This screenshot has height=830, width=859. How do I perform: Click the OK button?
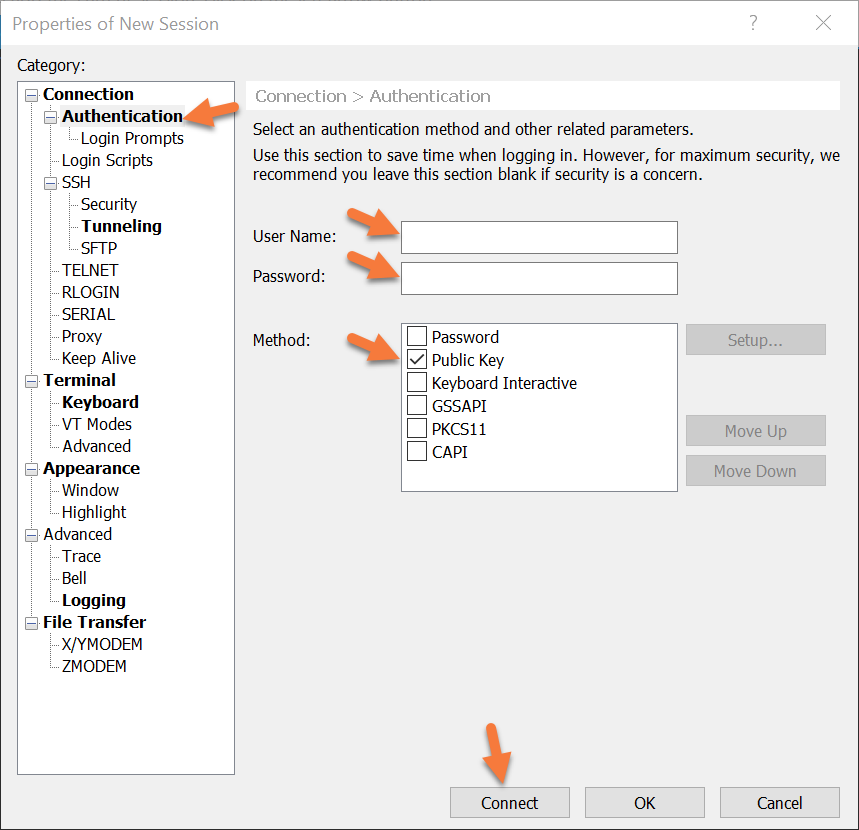click(x=644, y=803)
